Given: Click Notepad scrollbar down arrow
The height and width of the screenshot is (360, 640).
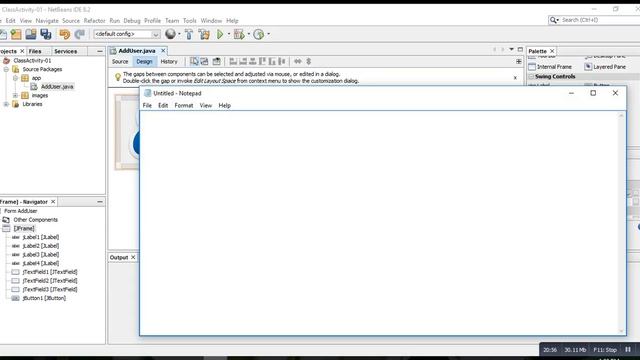Looking at the screenshot, I should [x=622, y=331].
